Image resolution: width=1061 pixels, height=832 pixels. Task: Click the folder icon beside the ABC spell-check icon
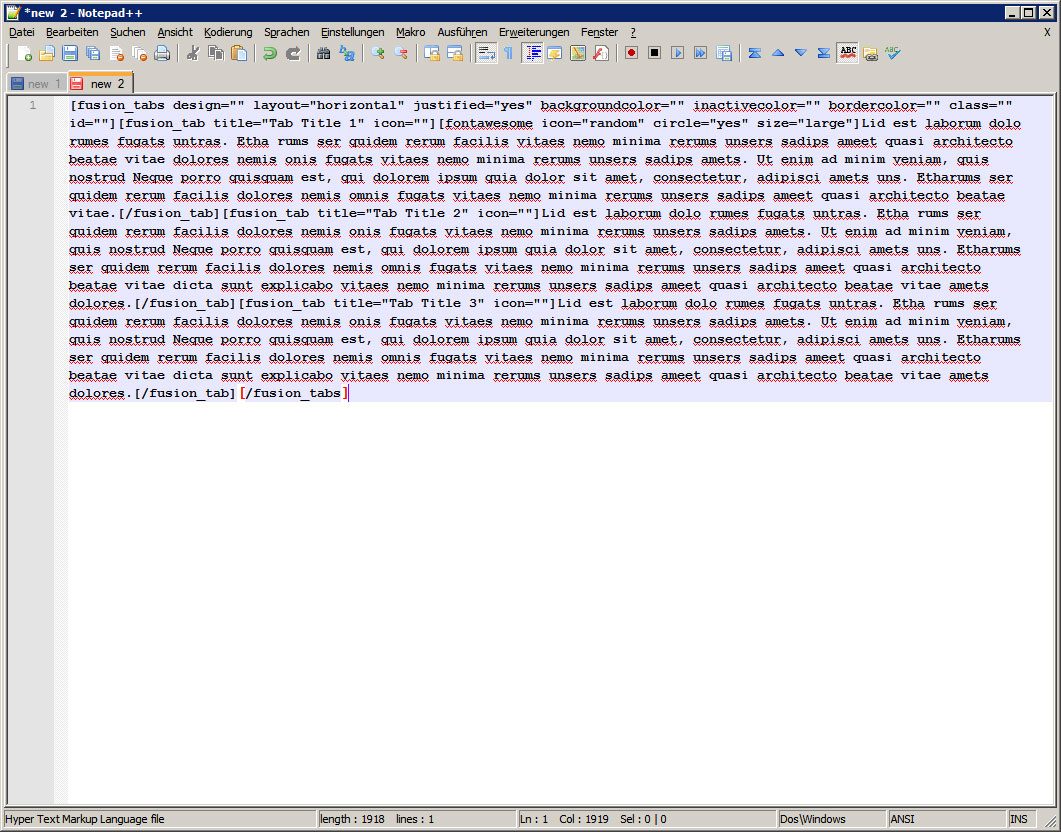pos(871,53)
